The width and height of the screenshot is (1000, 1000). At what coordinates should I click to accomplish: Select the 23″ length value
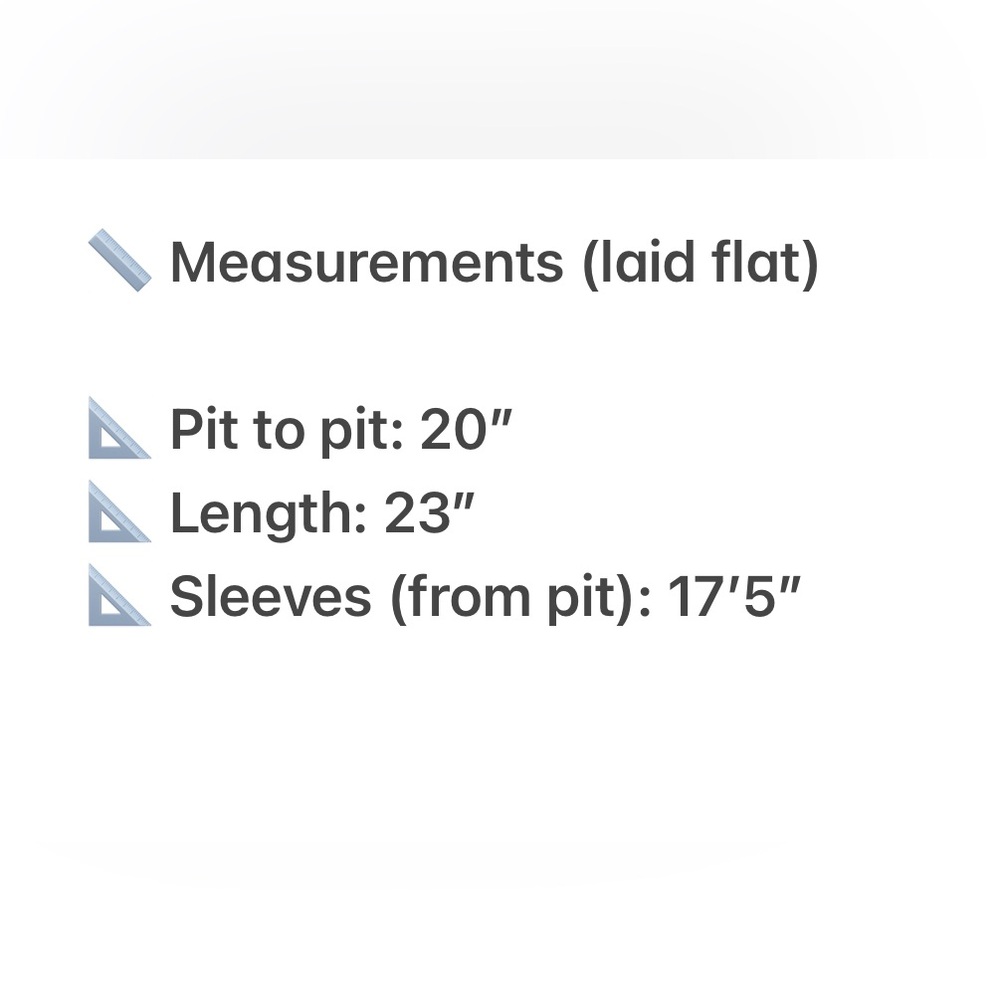(430, 512)
